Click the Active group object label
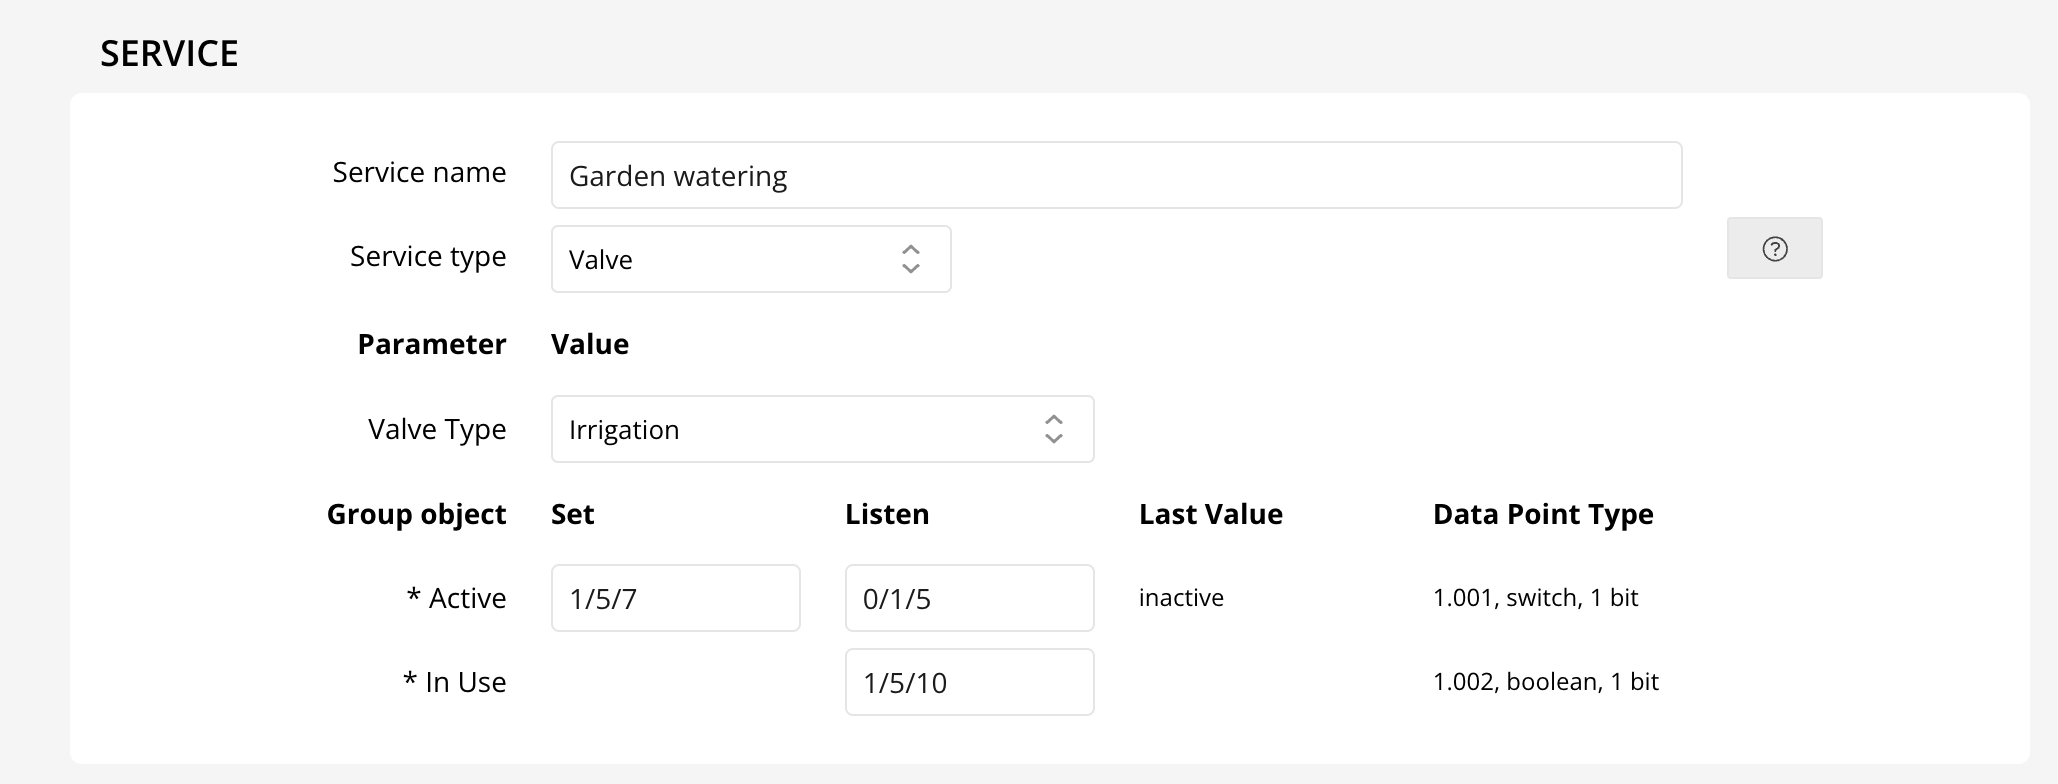Image resolution: width=2058 pixels, height=784 pixels. 456,598
